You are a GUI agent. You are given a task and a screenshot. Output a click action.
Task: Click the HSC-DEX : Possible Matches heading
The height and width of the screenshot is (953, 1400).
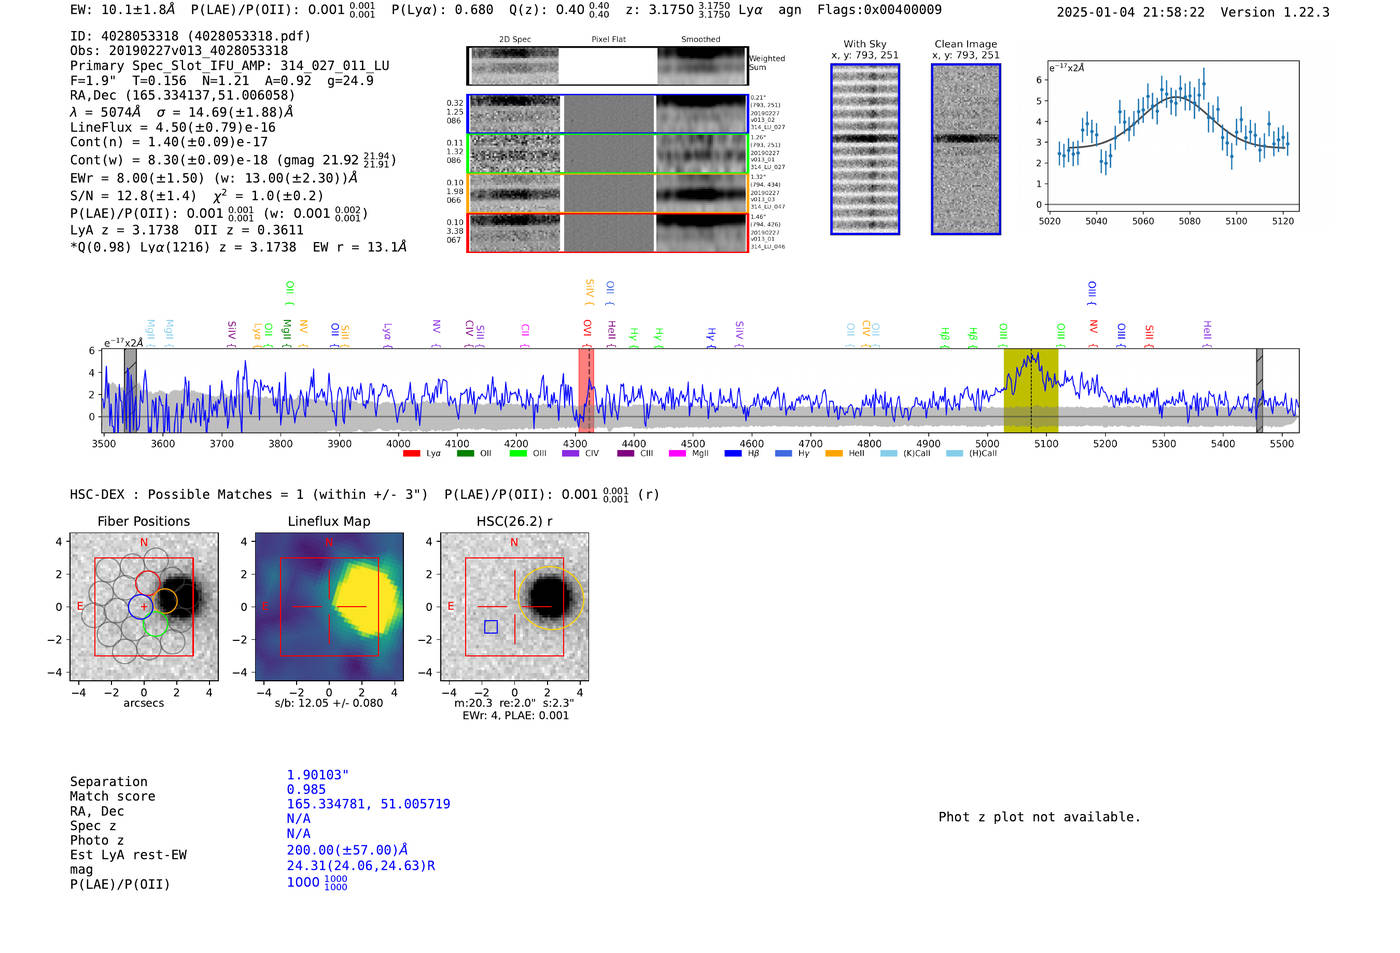click(x=249, y=494)
